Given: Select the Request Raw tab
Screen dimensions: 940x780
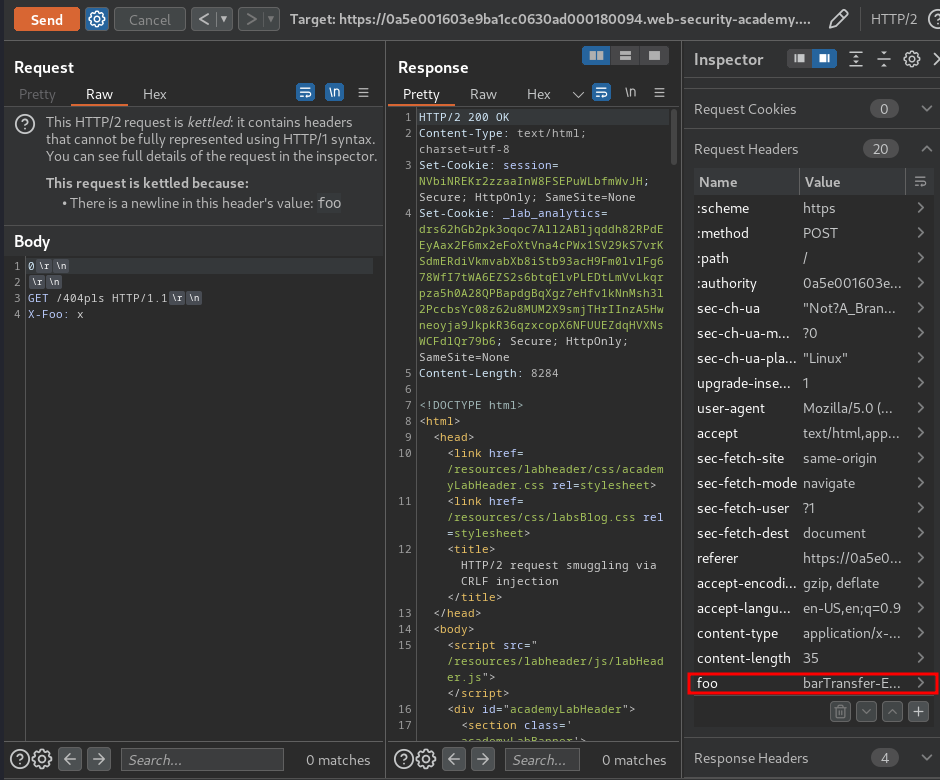Looking at the screenshot, I should 99,94.
